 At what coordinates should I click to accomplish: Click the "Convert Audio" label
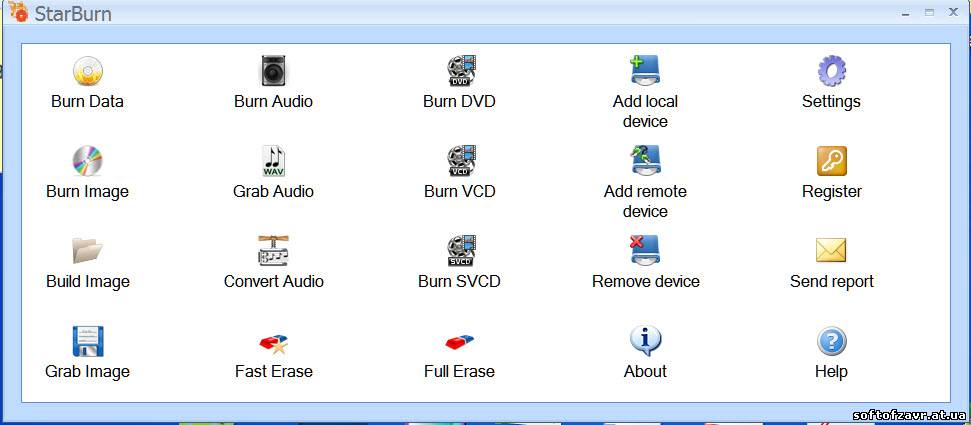(x=274, y=281)
